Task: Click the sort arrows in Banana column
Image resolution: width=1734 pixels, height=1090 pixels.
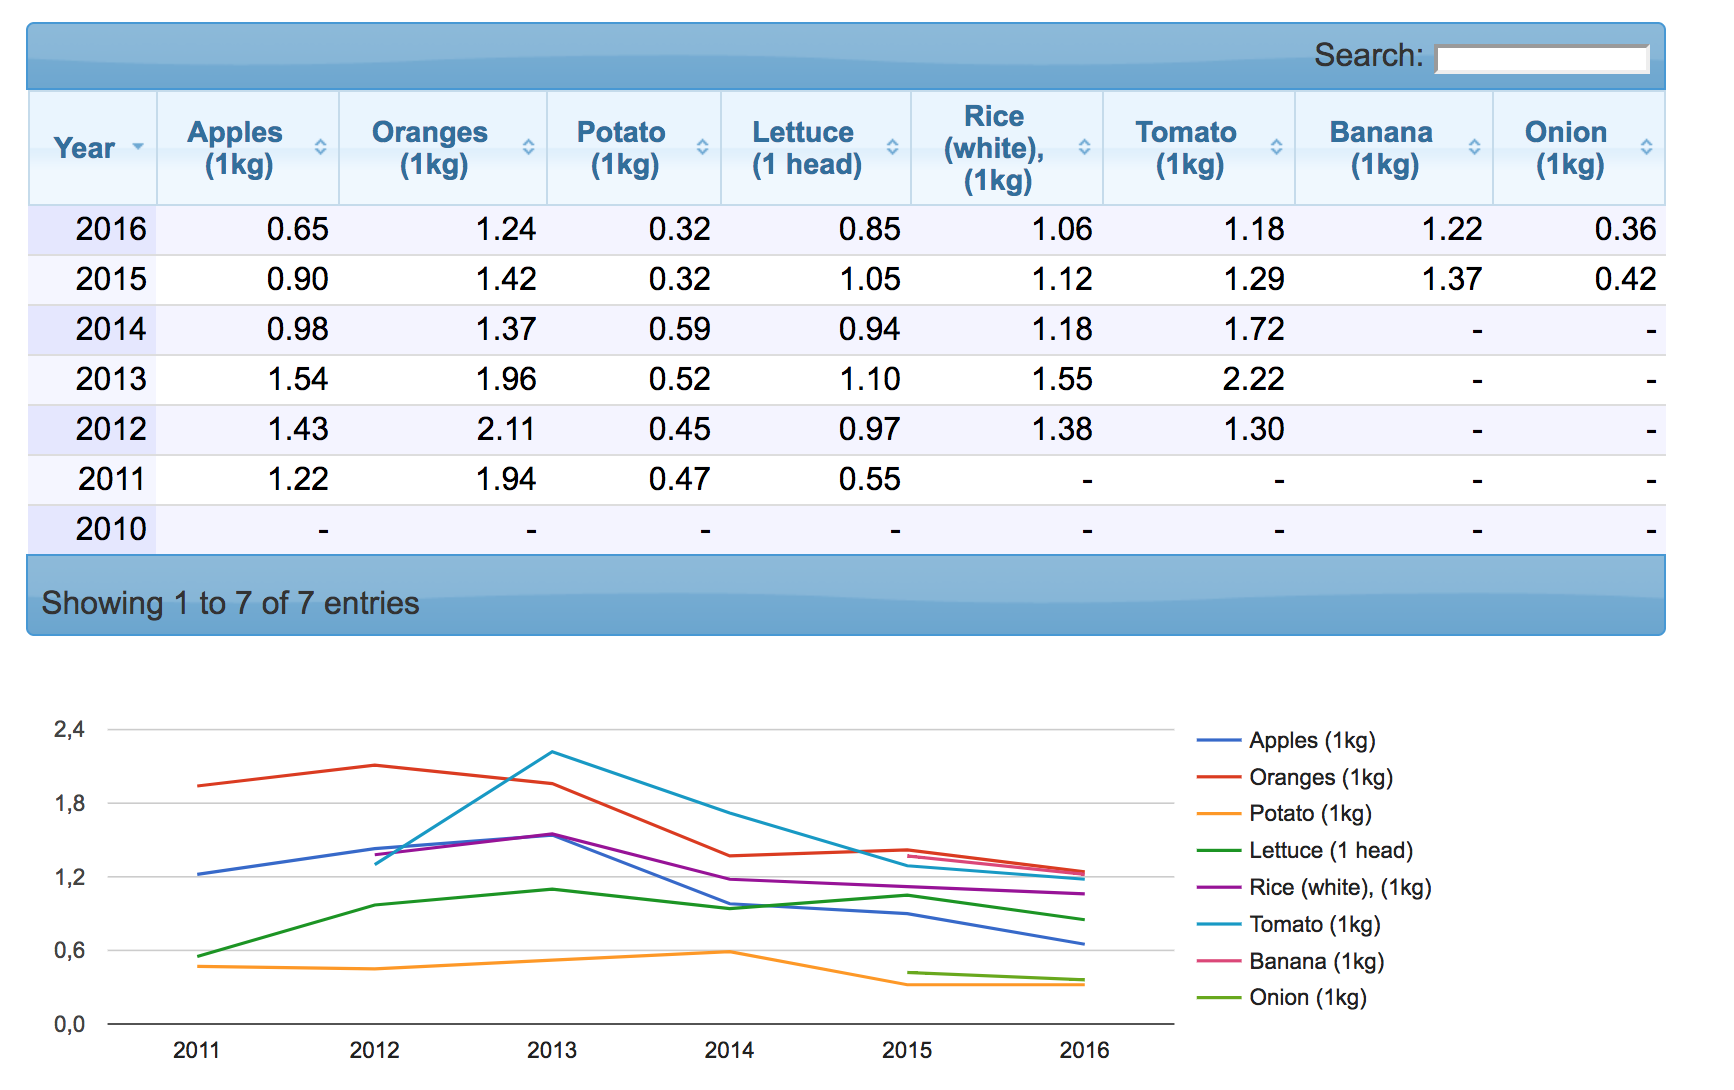Action: [1474, 147]
